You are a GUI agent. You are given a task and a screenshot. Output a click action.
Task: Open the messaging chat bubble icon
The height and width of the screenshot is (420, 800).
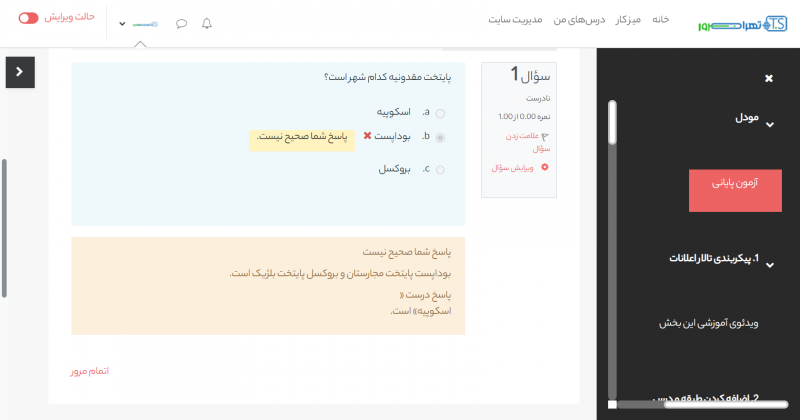[x=181, y=23]
